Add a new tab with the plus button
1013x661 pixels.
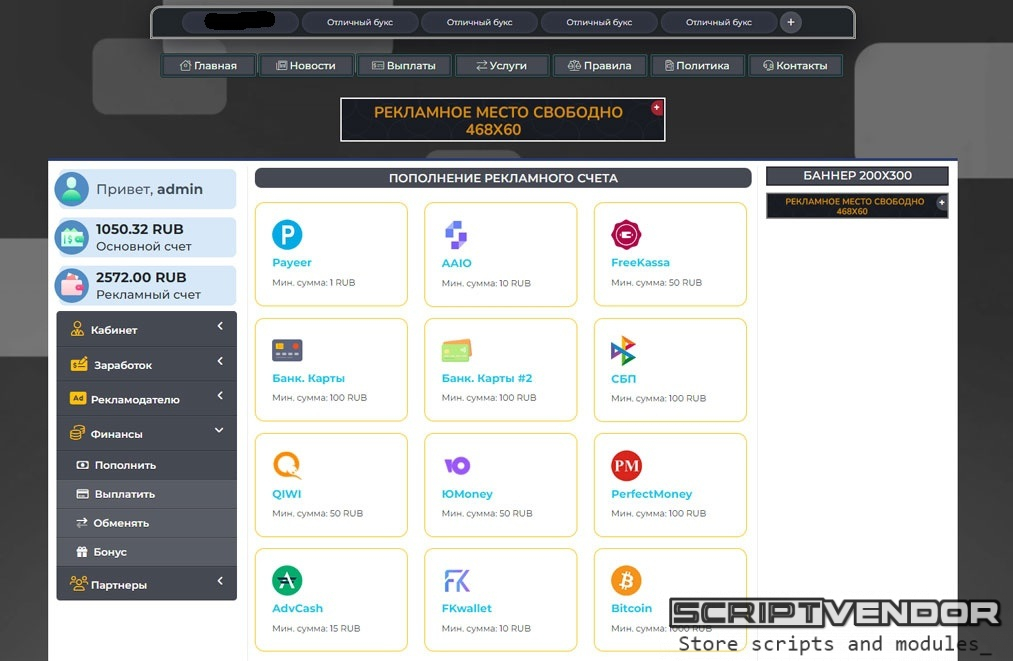tap(791, 22)
